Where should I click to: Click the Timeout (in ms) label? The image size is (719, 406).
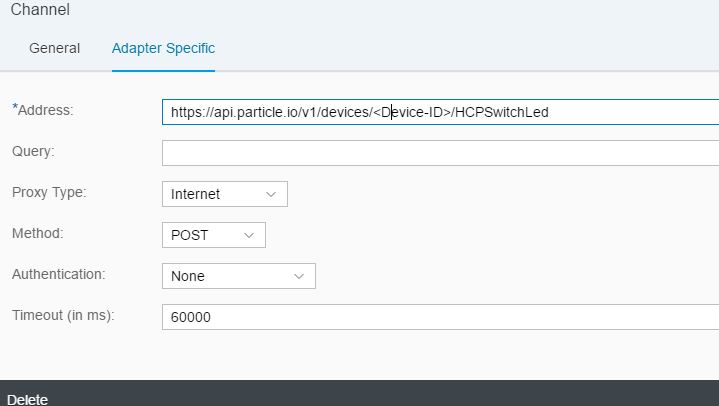click(x=63, y=315)
